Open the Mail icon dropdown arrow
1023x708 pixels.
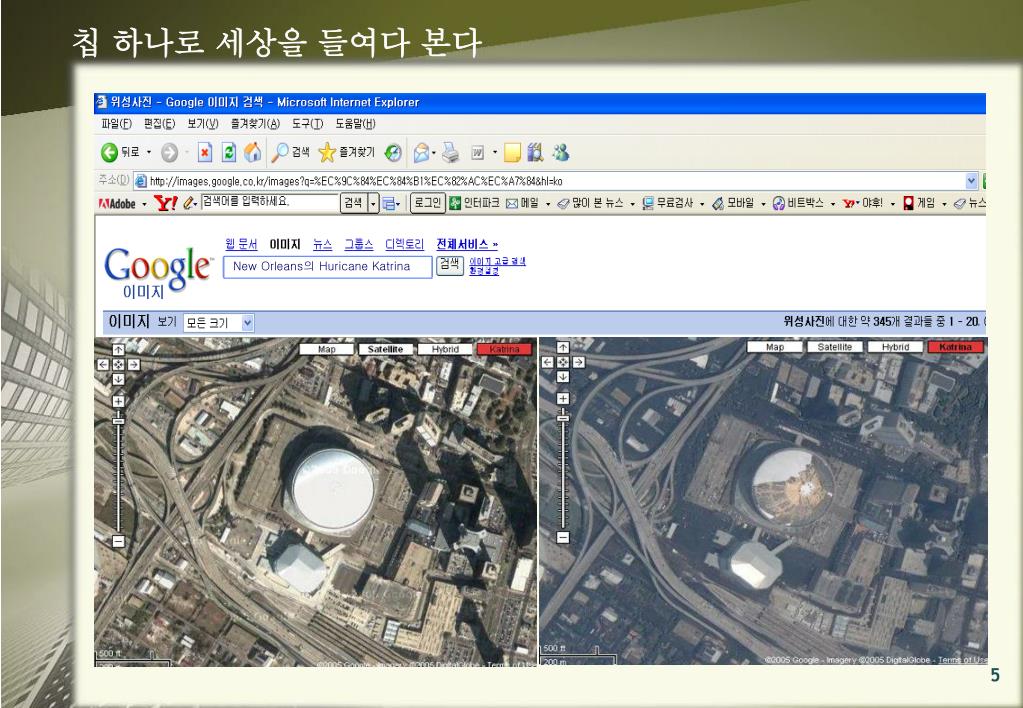[x=435, y=153]
